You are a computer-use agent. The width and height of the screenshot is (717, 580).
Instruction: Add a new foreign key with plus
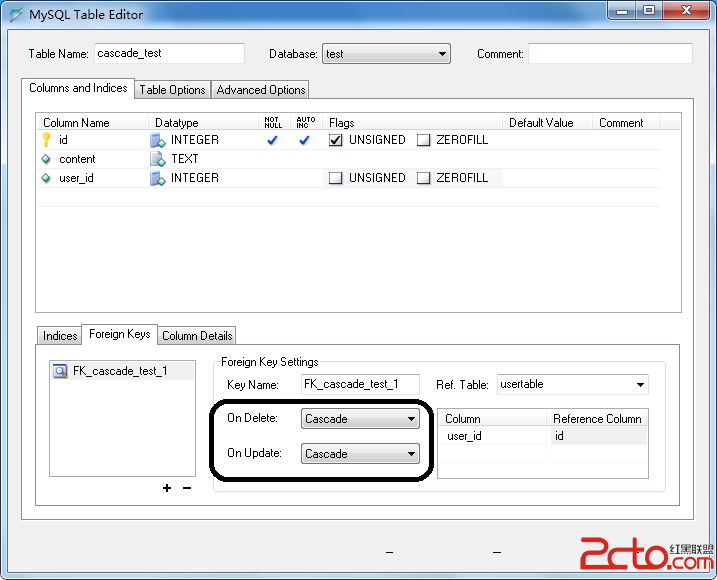[x=167, y=488]
